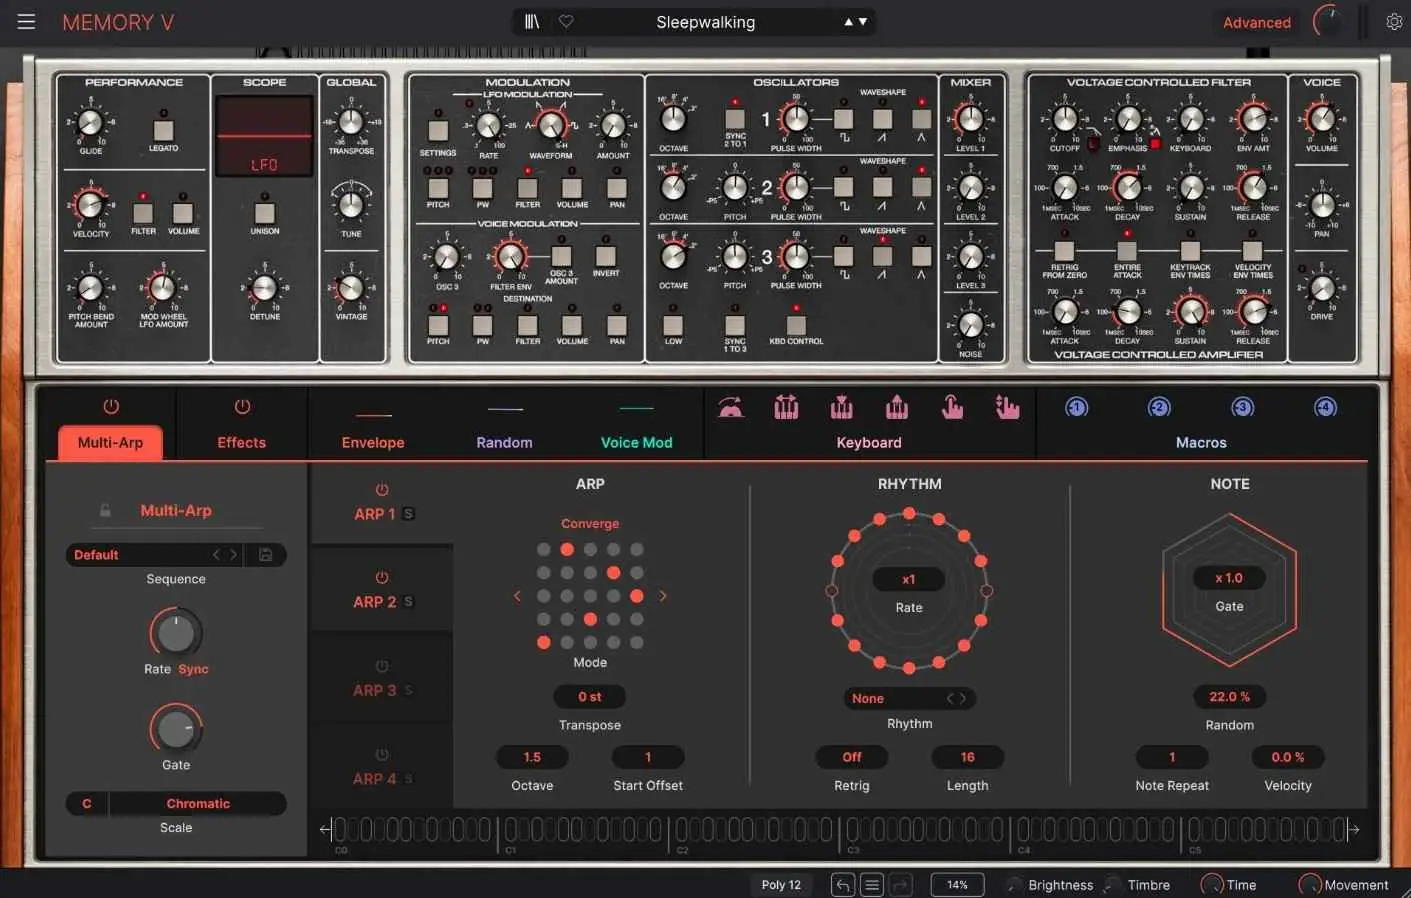Image resolution: width=1411 pixels, height=898 pixels.
Task: Enable ARP 1 power toggle
Action: (x=382, y=490)
